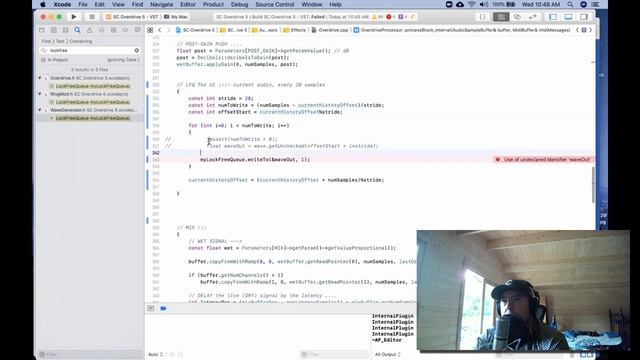Viewport: 640px width, 360px height.
Task: Collapse WaveGenerator.h search result group
Action: 40,110
